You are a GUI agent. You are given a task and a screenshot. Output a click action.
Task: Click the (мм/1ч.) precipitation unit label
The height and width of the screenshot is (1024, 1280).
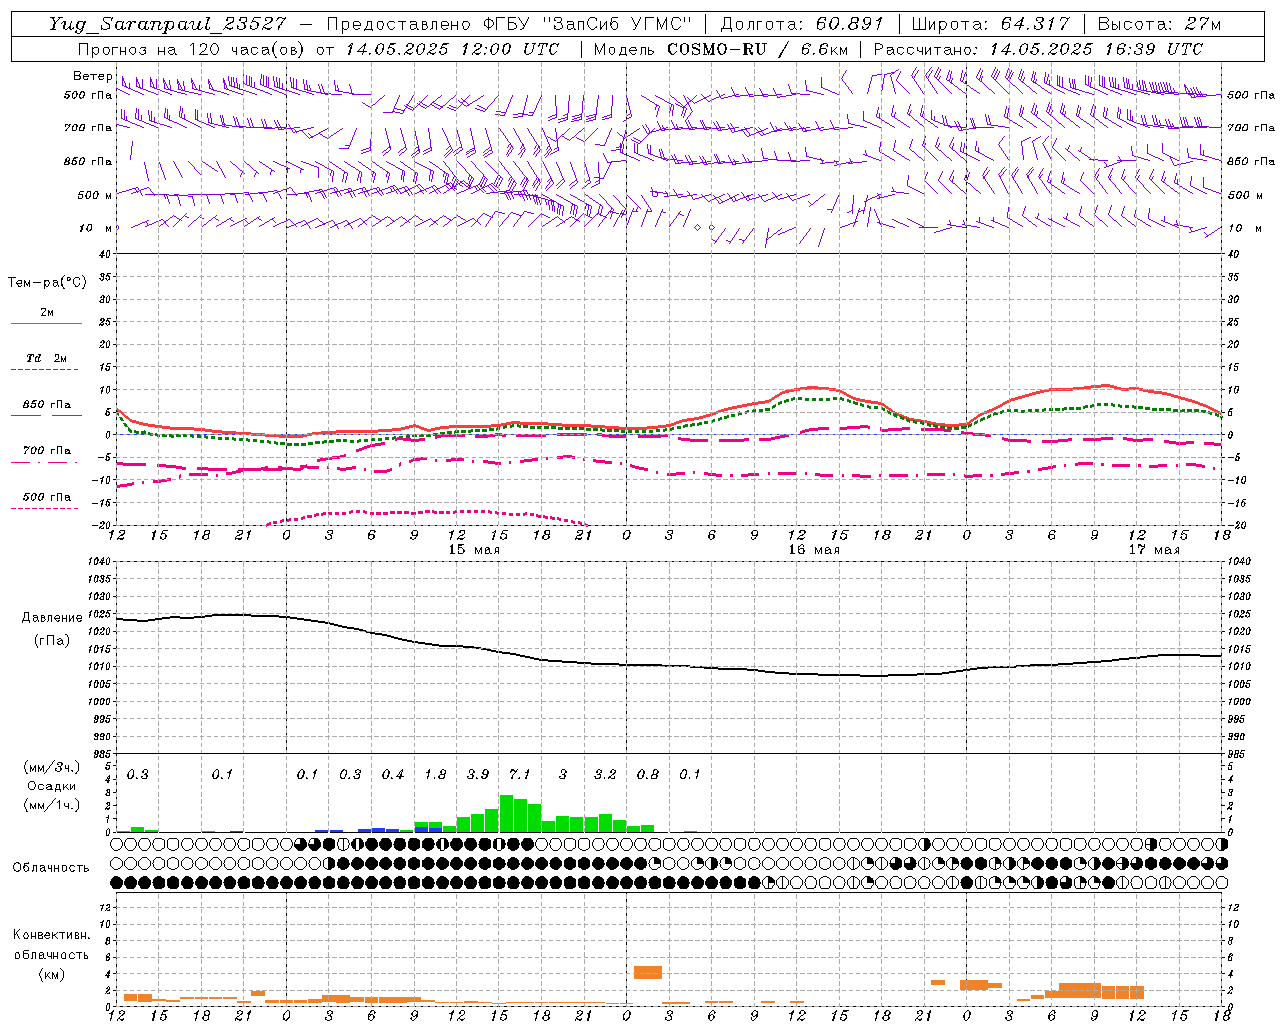[51, 805]
